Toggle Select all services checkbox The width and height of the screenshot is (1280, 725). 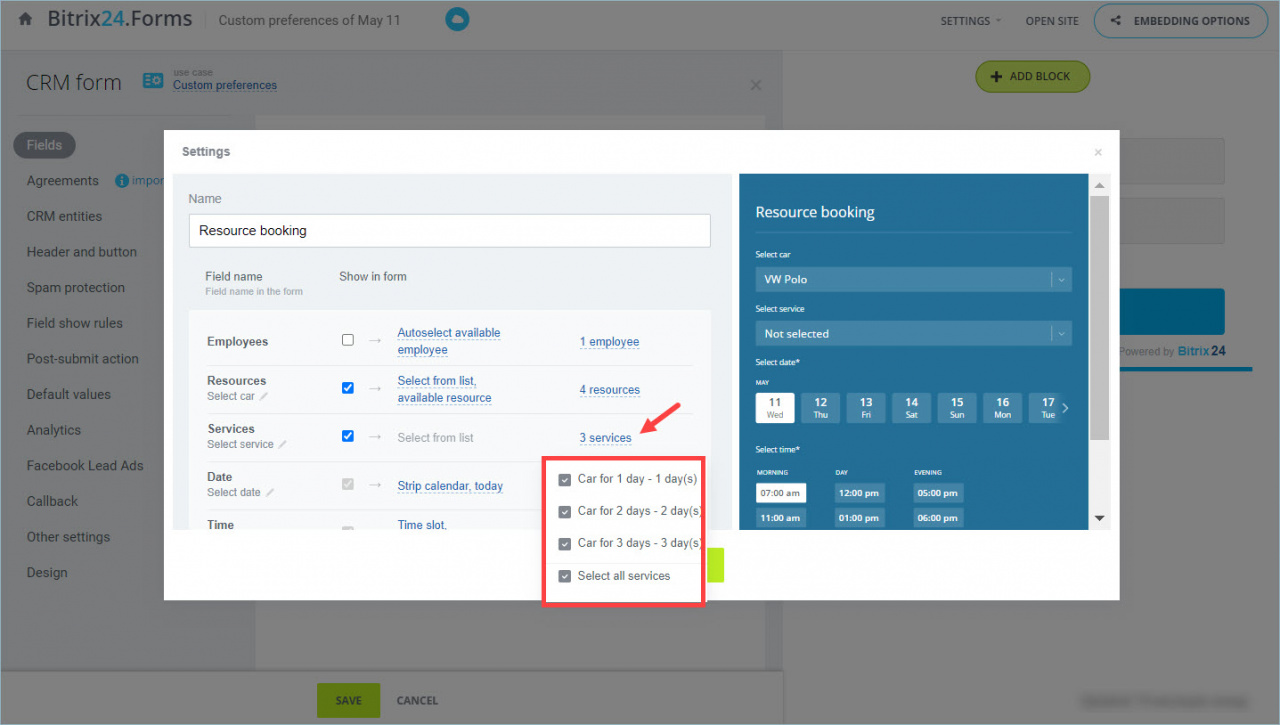pos(565,577)
